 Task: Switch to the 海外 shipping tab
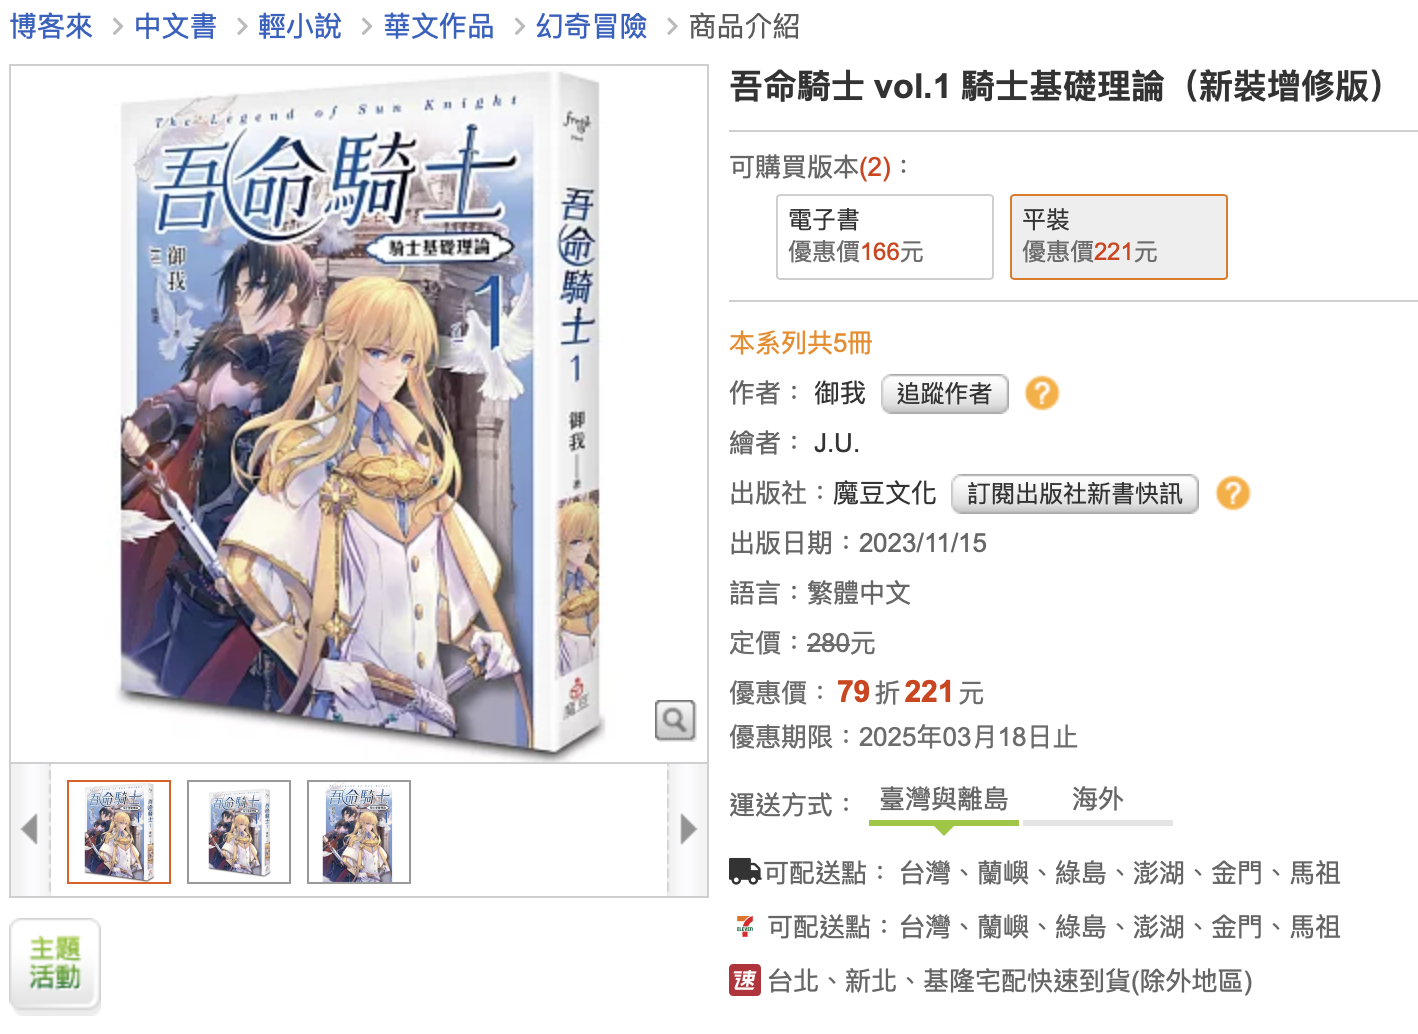(1097, 800)
